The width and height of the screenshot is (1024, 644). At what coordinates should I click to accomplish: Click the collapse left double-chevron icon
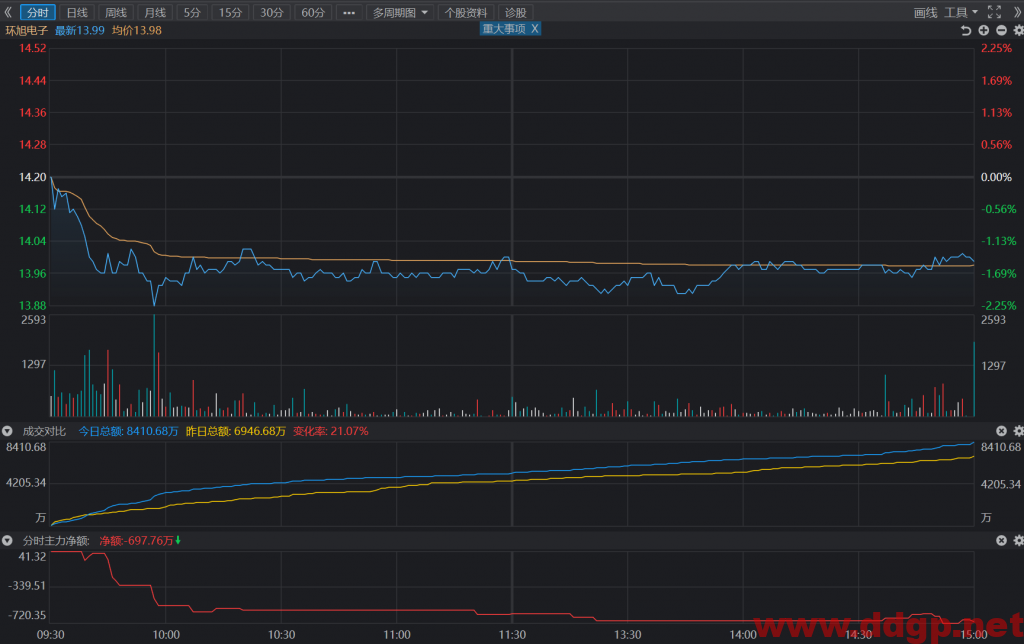8,12
